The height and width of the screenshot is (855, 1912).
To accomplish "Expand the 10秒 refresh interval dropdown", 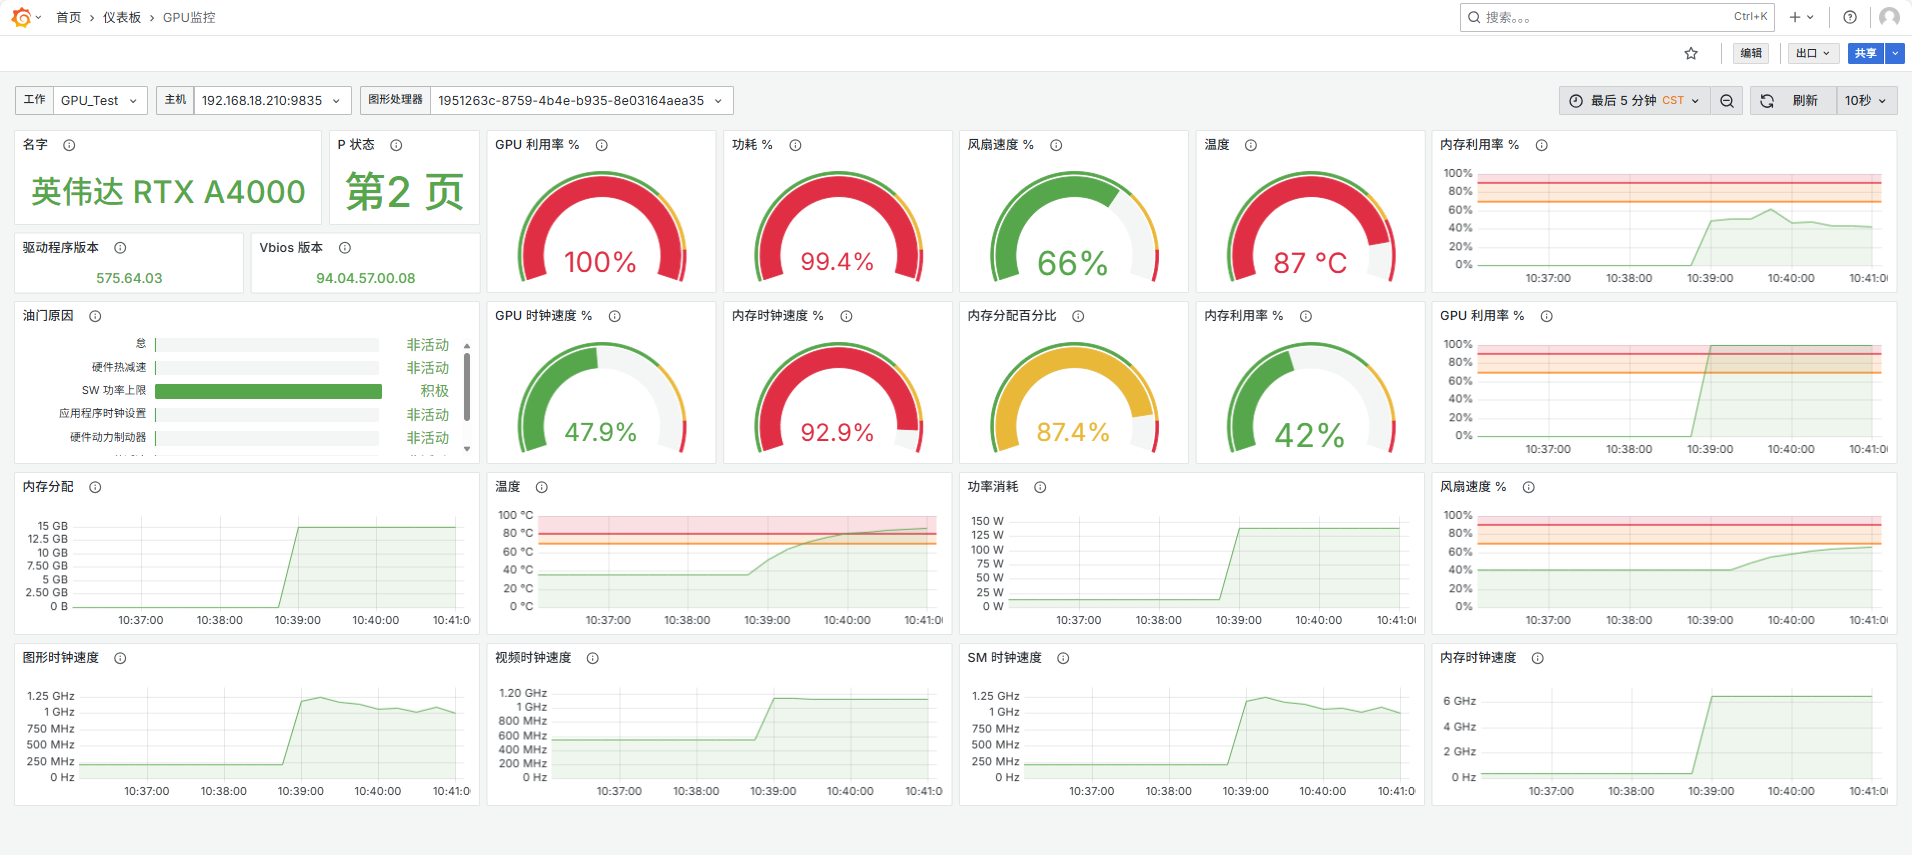I will coord(1865,101).
